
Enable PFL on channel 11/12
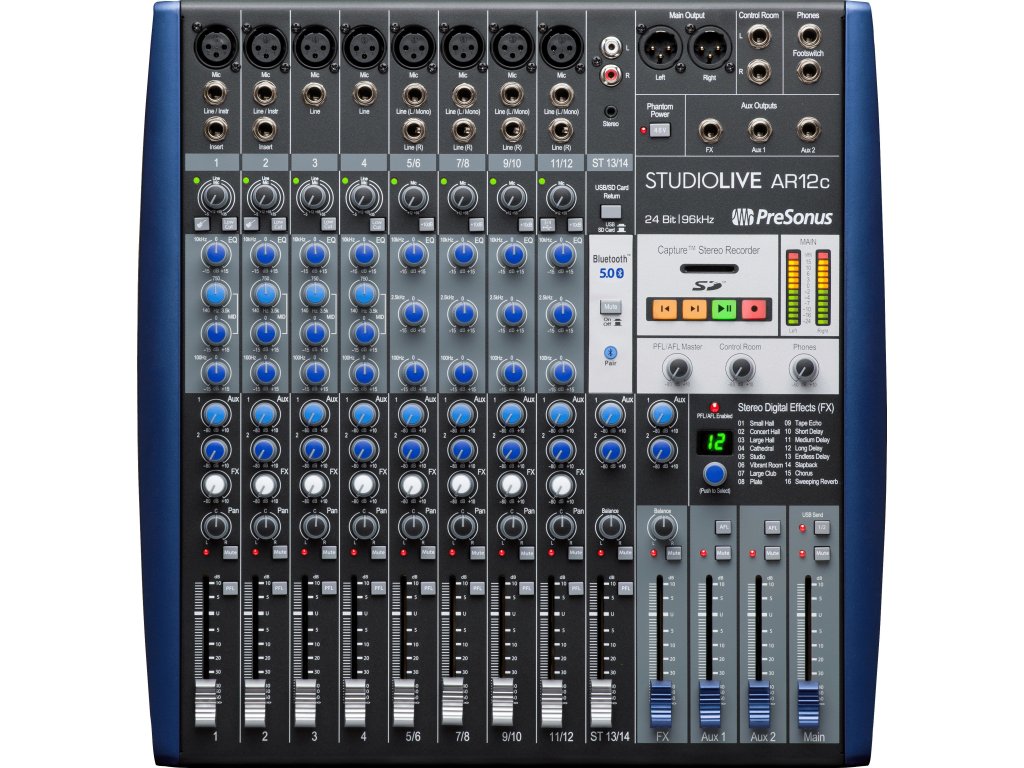tap(575, 588)
